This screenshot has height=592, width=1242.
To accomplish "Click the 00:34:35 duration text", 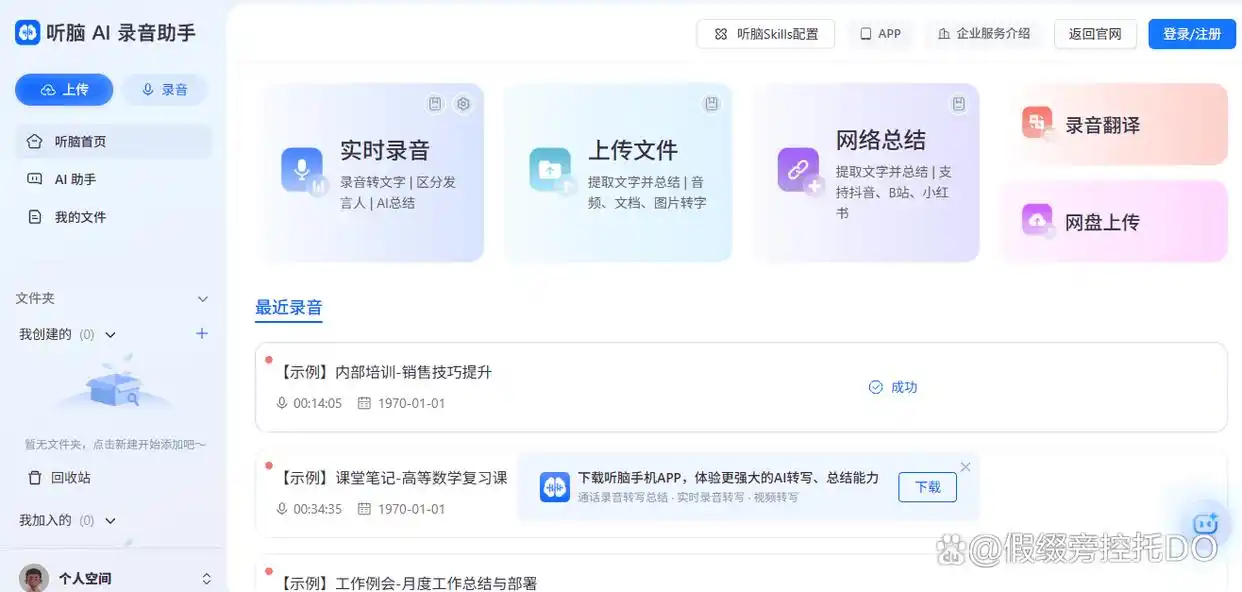I will 317,509.
